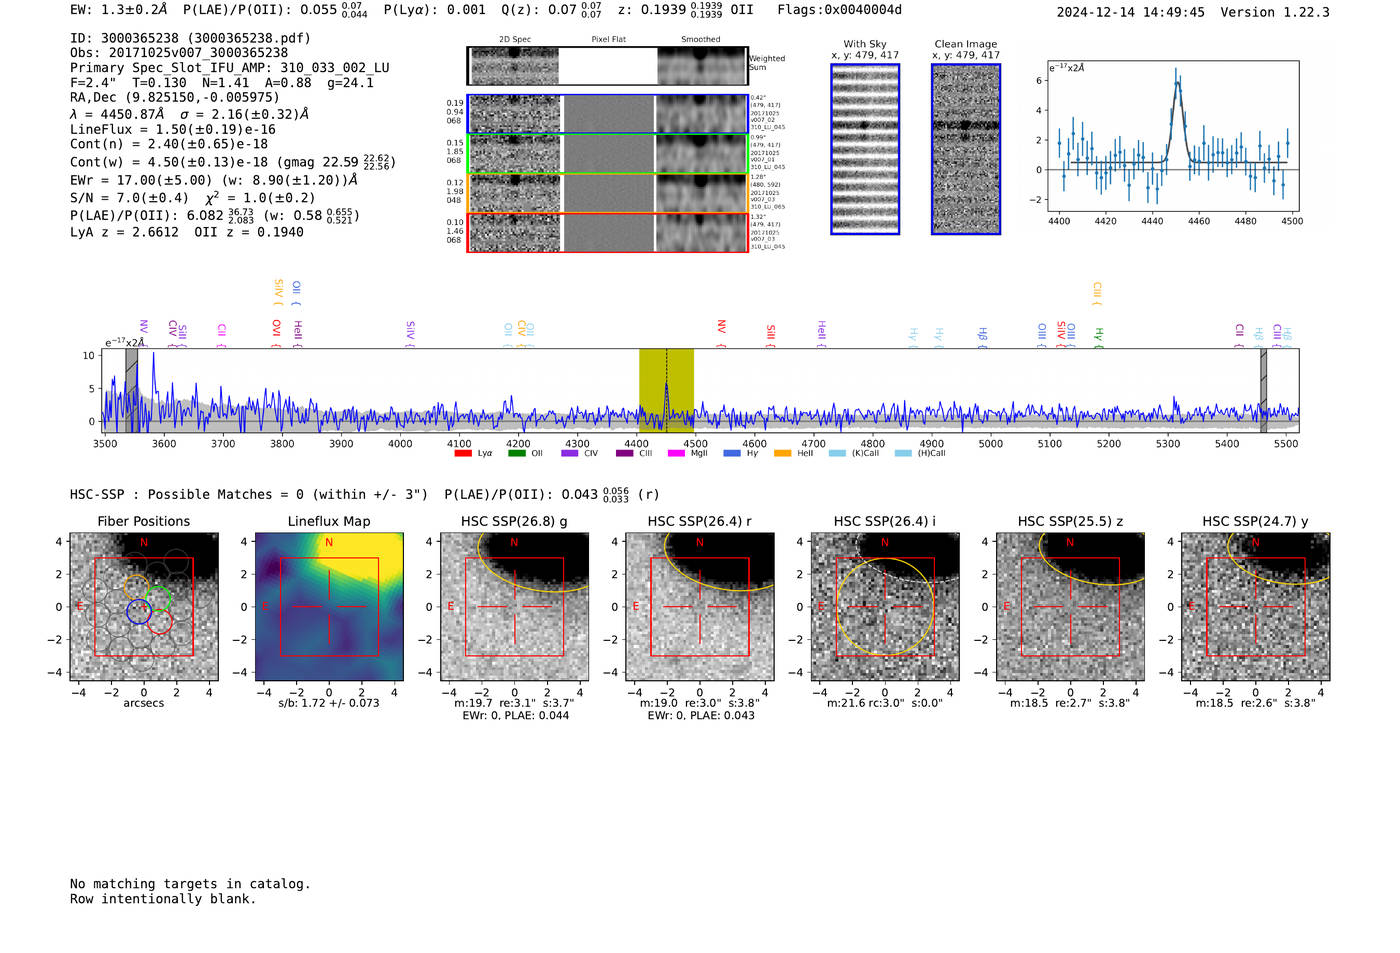Select the green-bordered 2D spectrum row

[607, 154]
